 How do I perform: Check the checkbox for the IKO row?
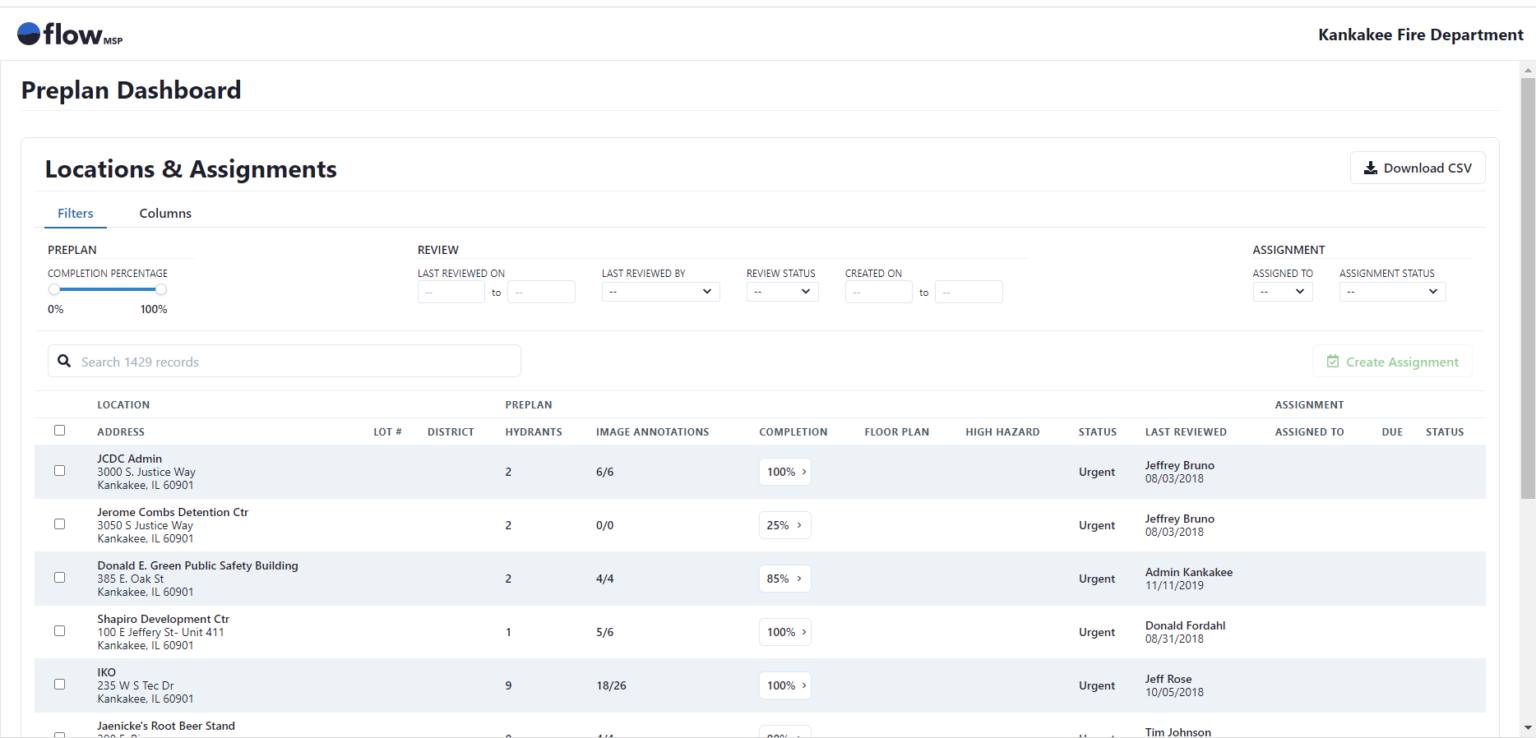pos(59,684)
